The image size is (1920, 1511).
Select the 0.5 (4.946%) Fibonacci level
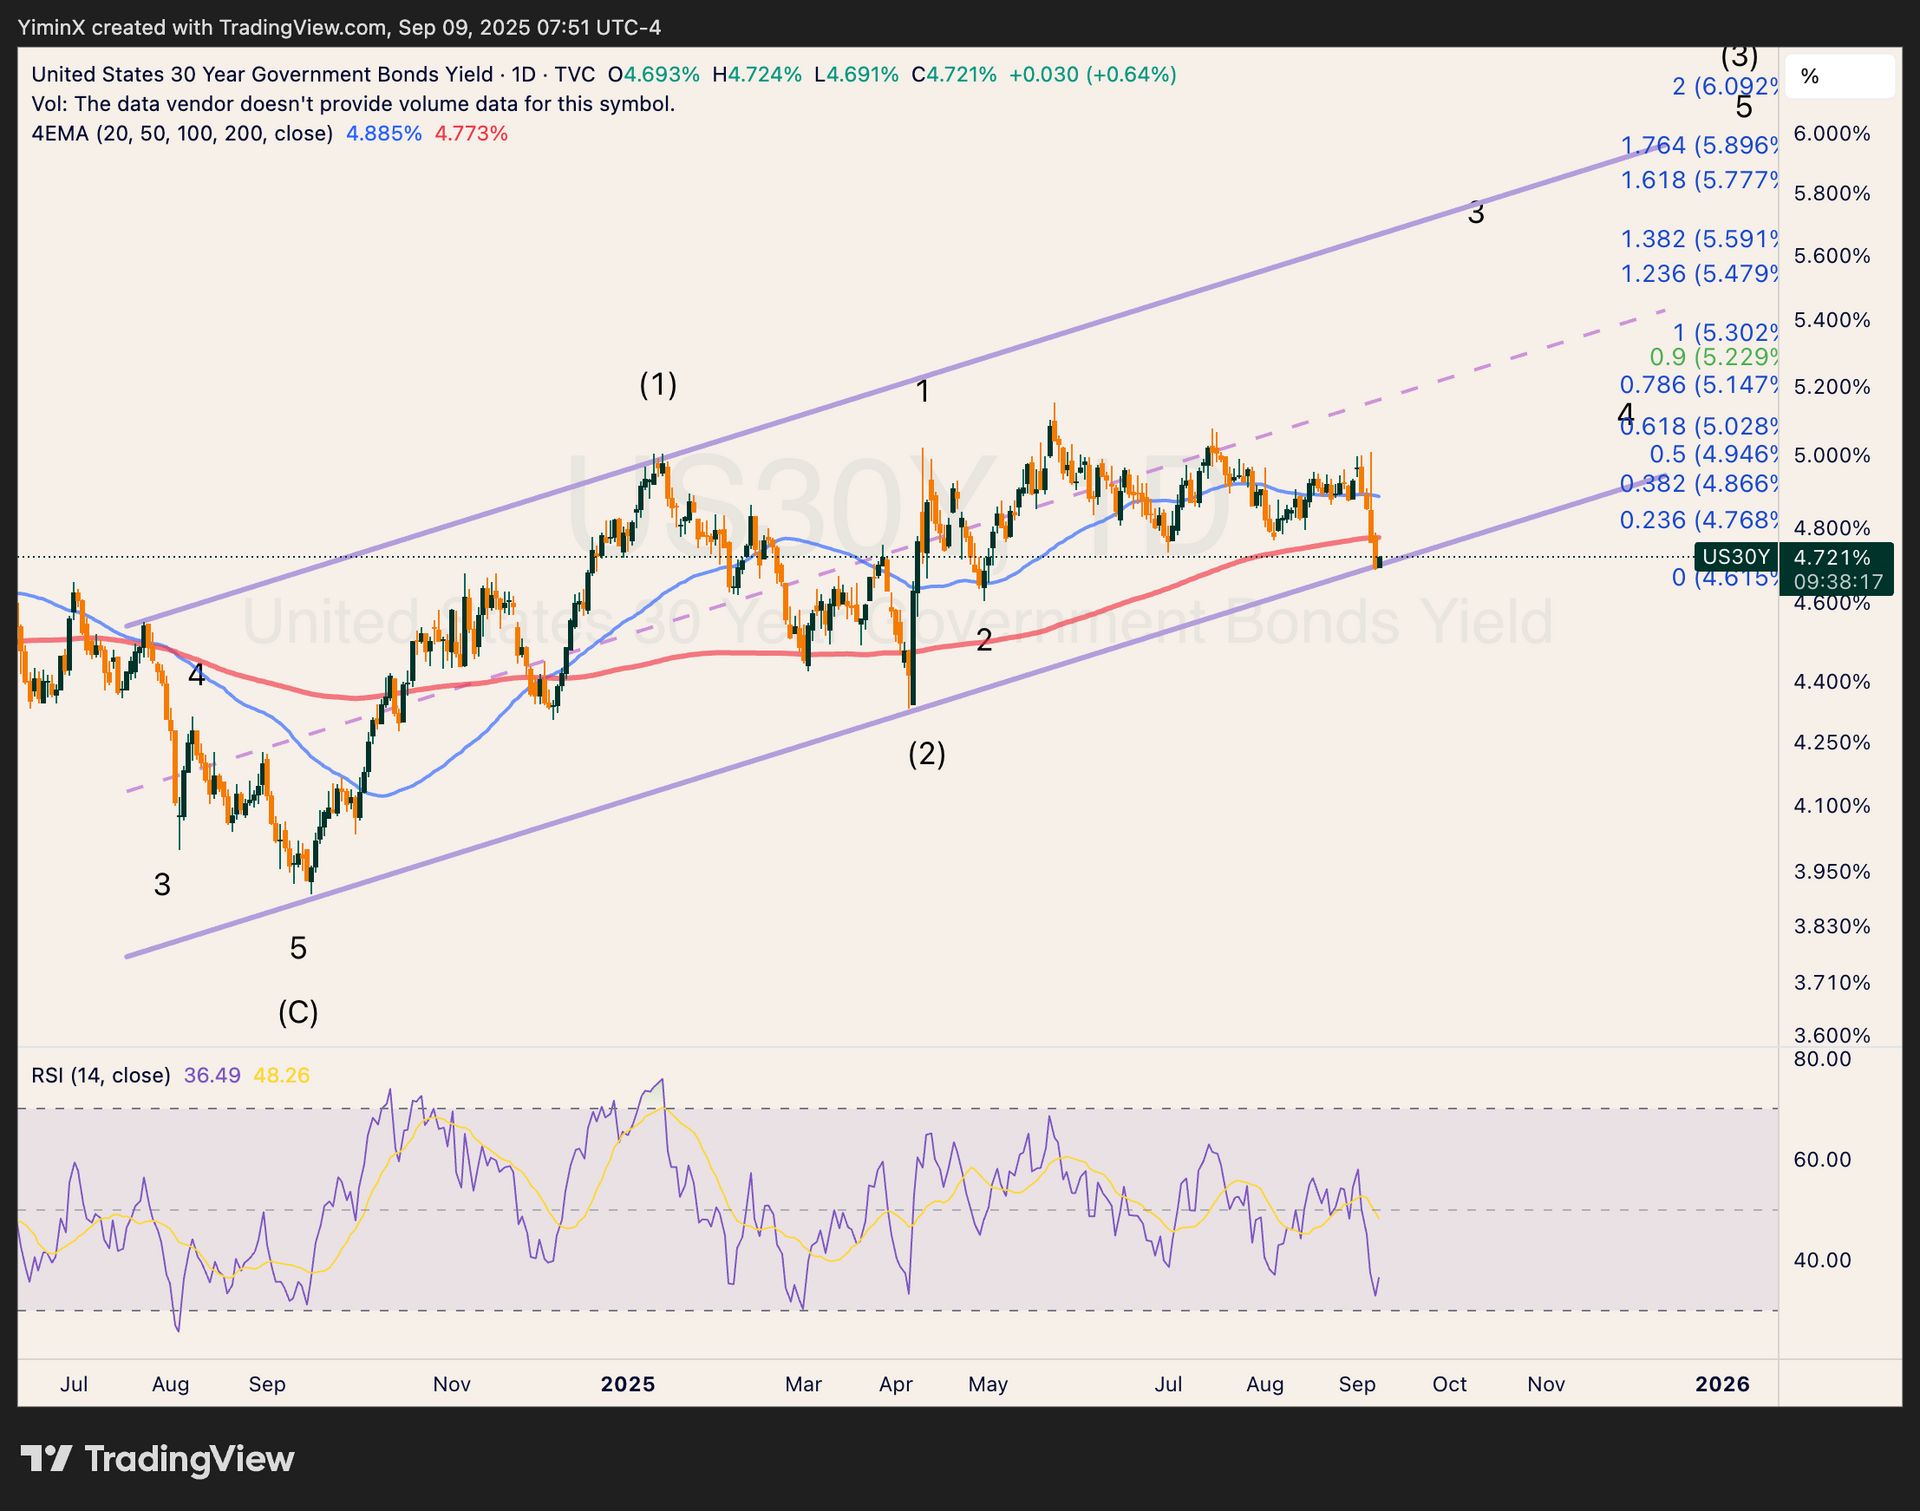[1714, 455]
